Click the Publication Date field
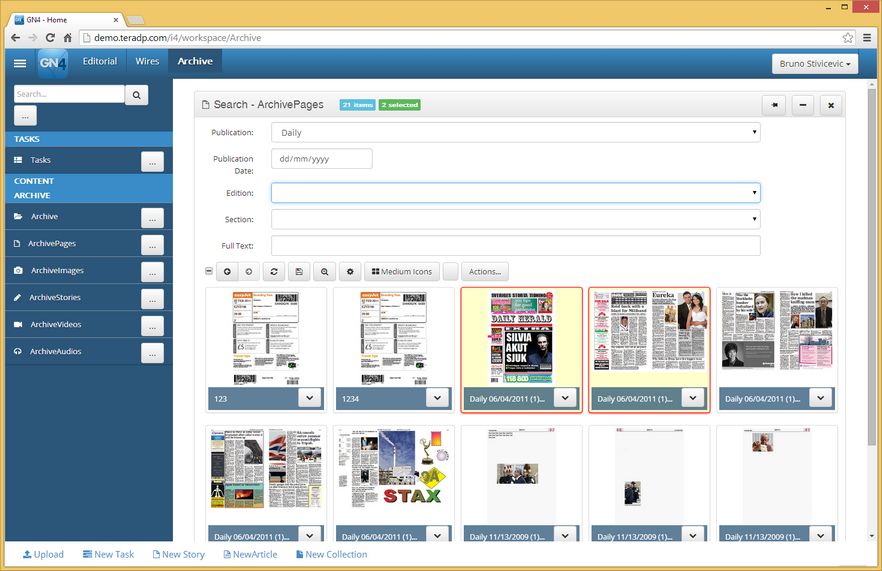The height and width of the screenshot is (571, 882). (x=322, y=159)
